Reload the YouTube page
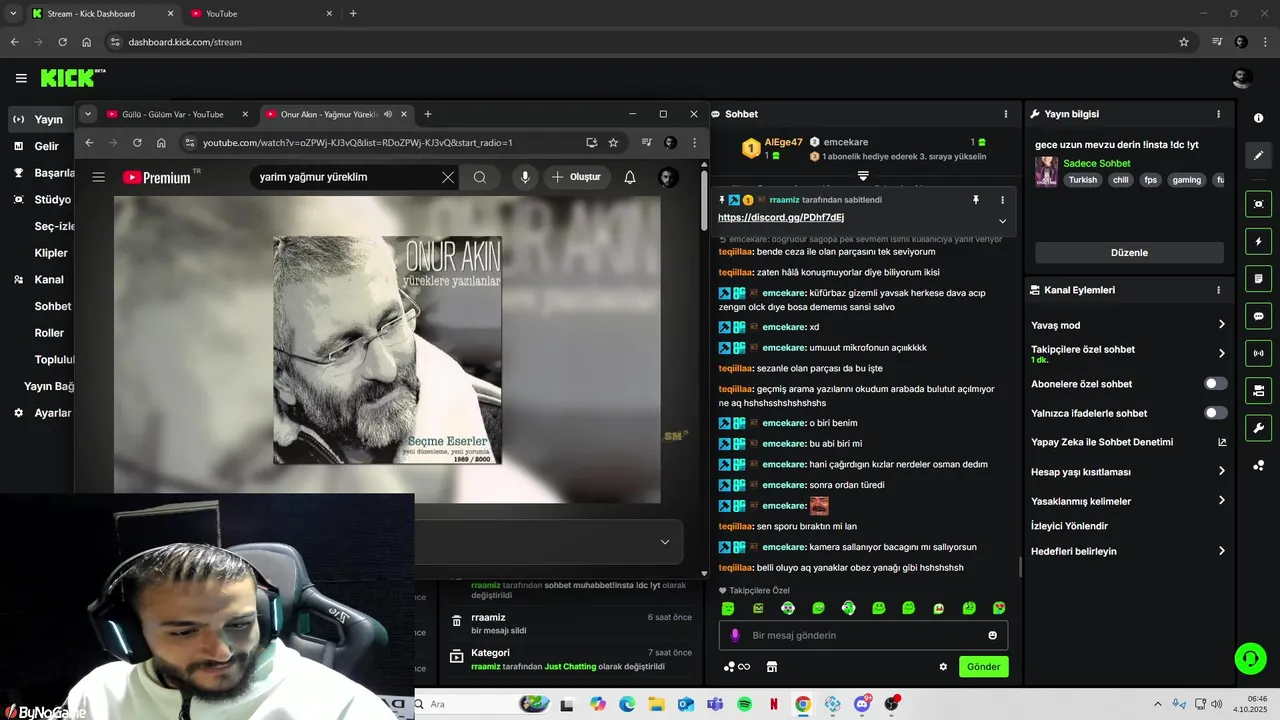Image resolution: width=1280 pixels, height=720 pixels. 137,142
